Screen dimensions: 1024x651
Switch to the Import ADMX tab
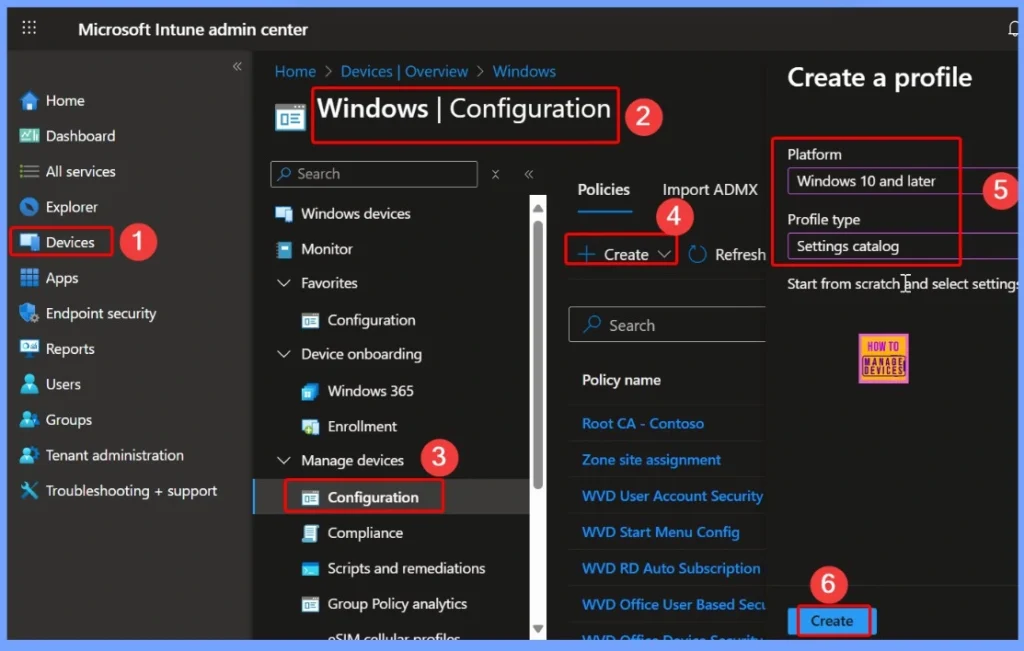(x=710, y=189)
